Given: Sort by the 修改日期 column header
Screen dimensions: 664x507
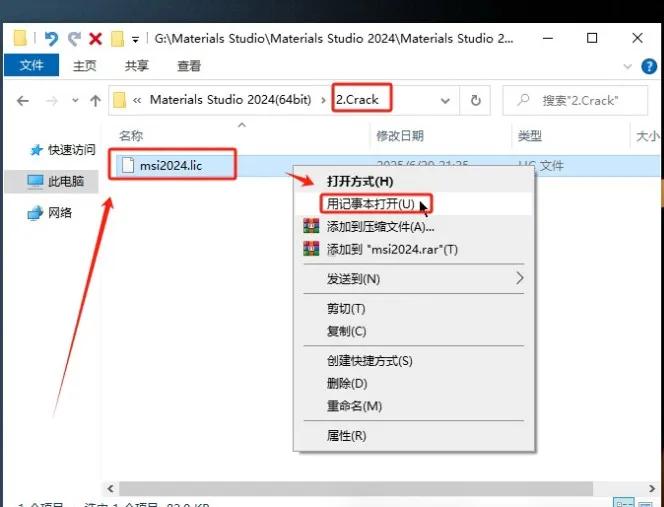Looking at the screenshot, I should [x=400, y=136].
